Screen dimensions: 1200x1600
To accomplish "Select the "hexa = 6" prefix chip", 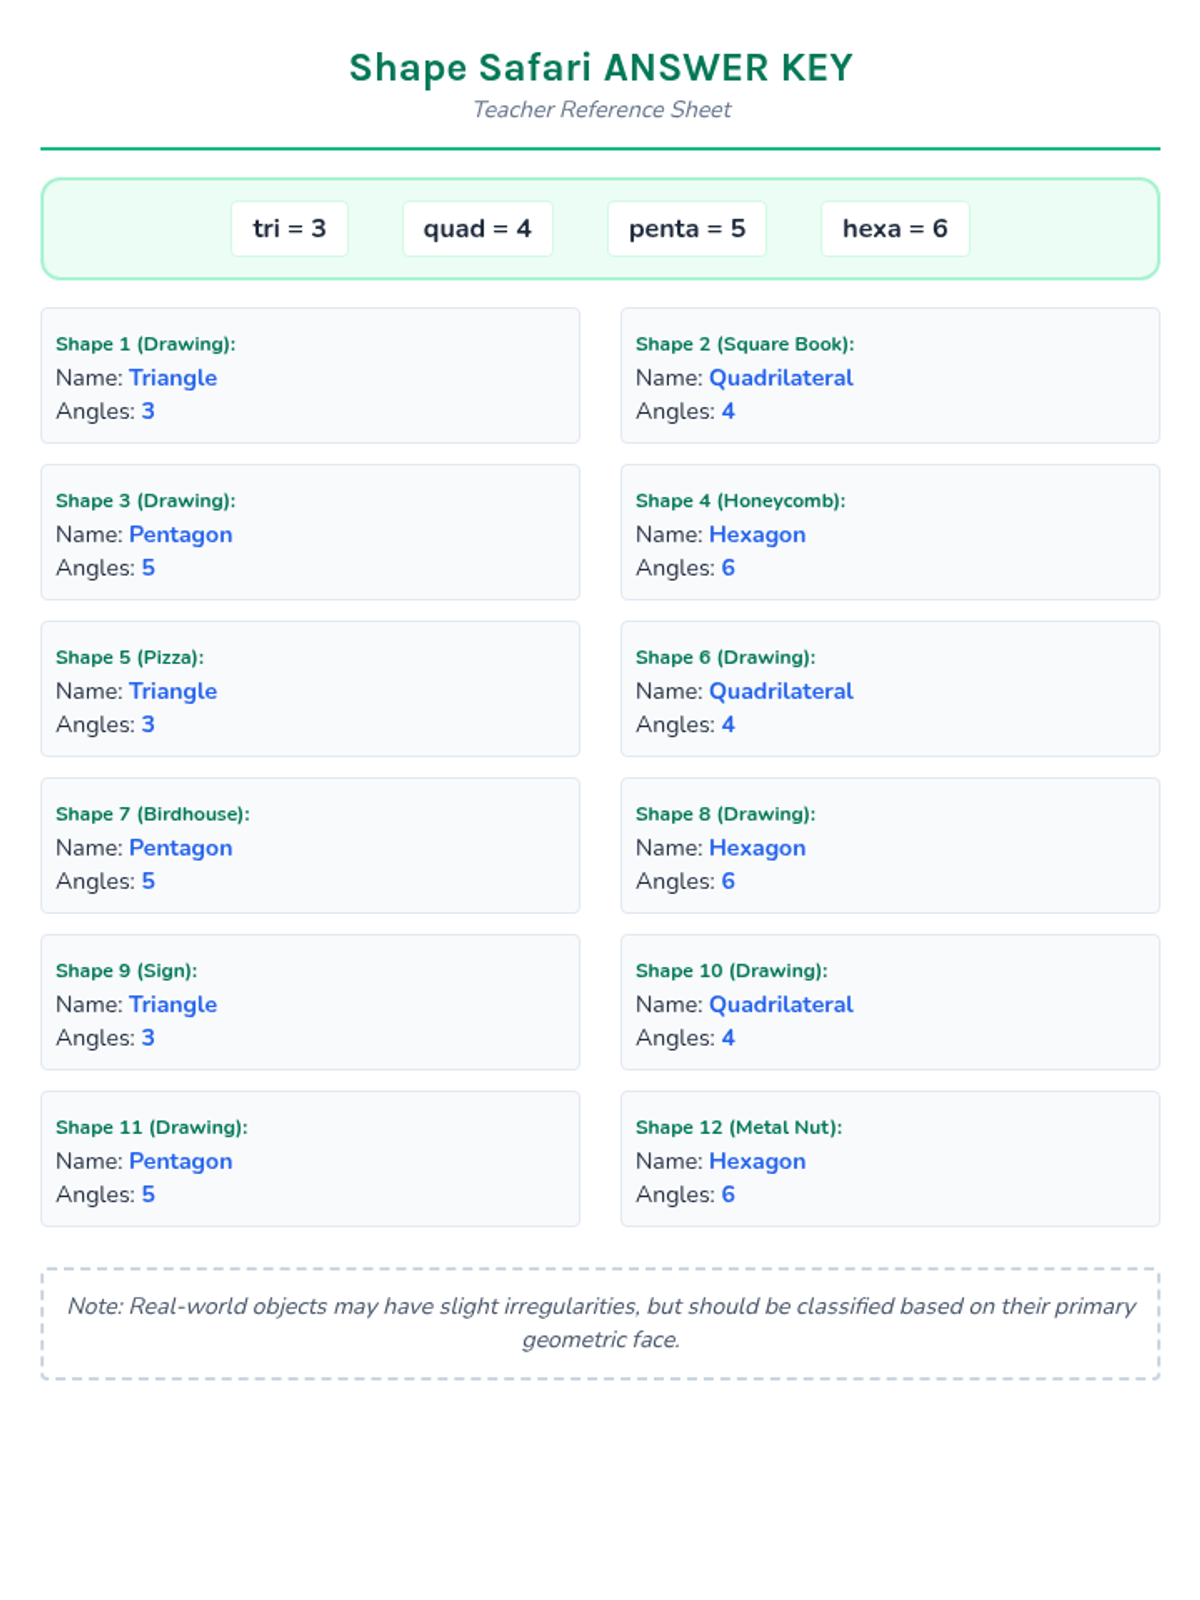I will point(894,229).
